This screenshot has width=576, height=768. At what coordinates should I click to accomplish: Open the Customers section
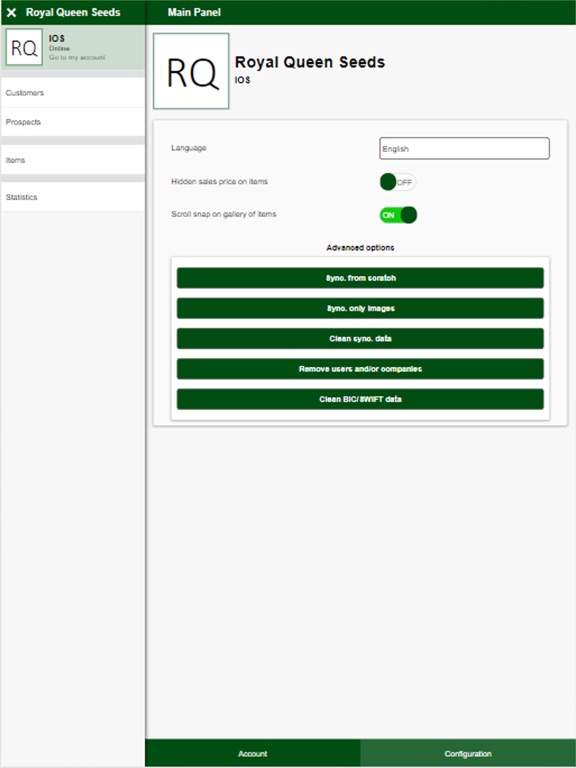[x=73, y=93]
